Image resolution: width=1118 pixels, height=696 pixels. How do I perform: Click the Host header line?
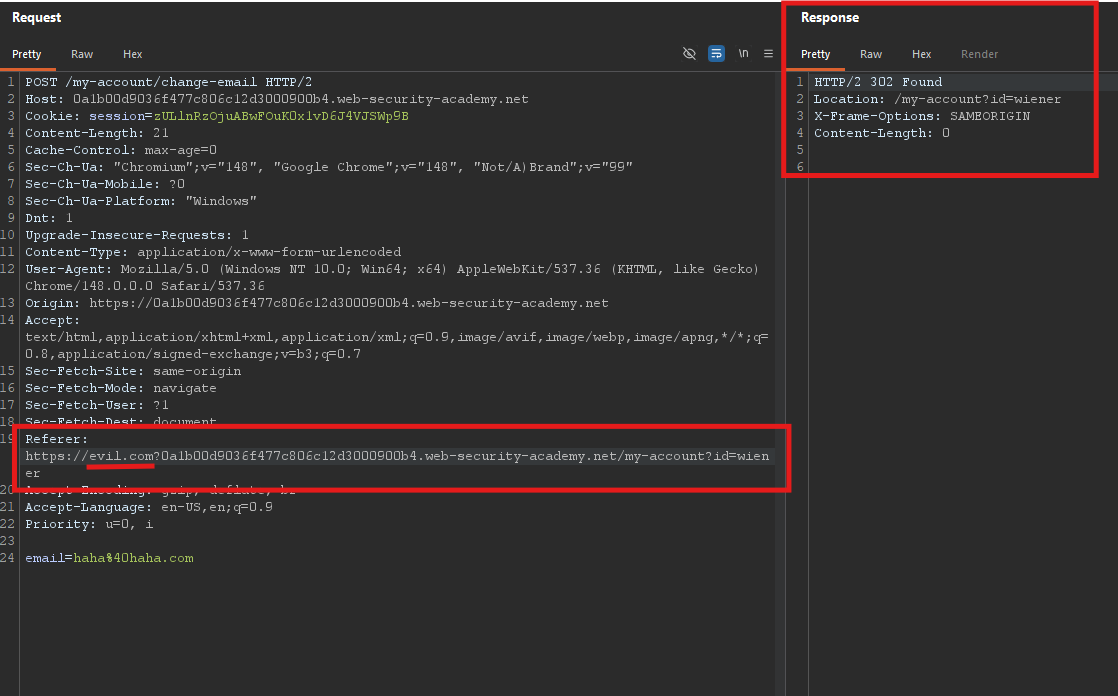[277, 99]
